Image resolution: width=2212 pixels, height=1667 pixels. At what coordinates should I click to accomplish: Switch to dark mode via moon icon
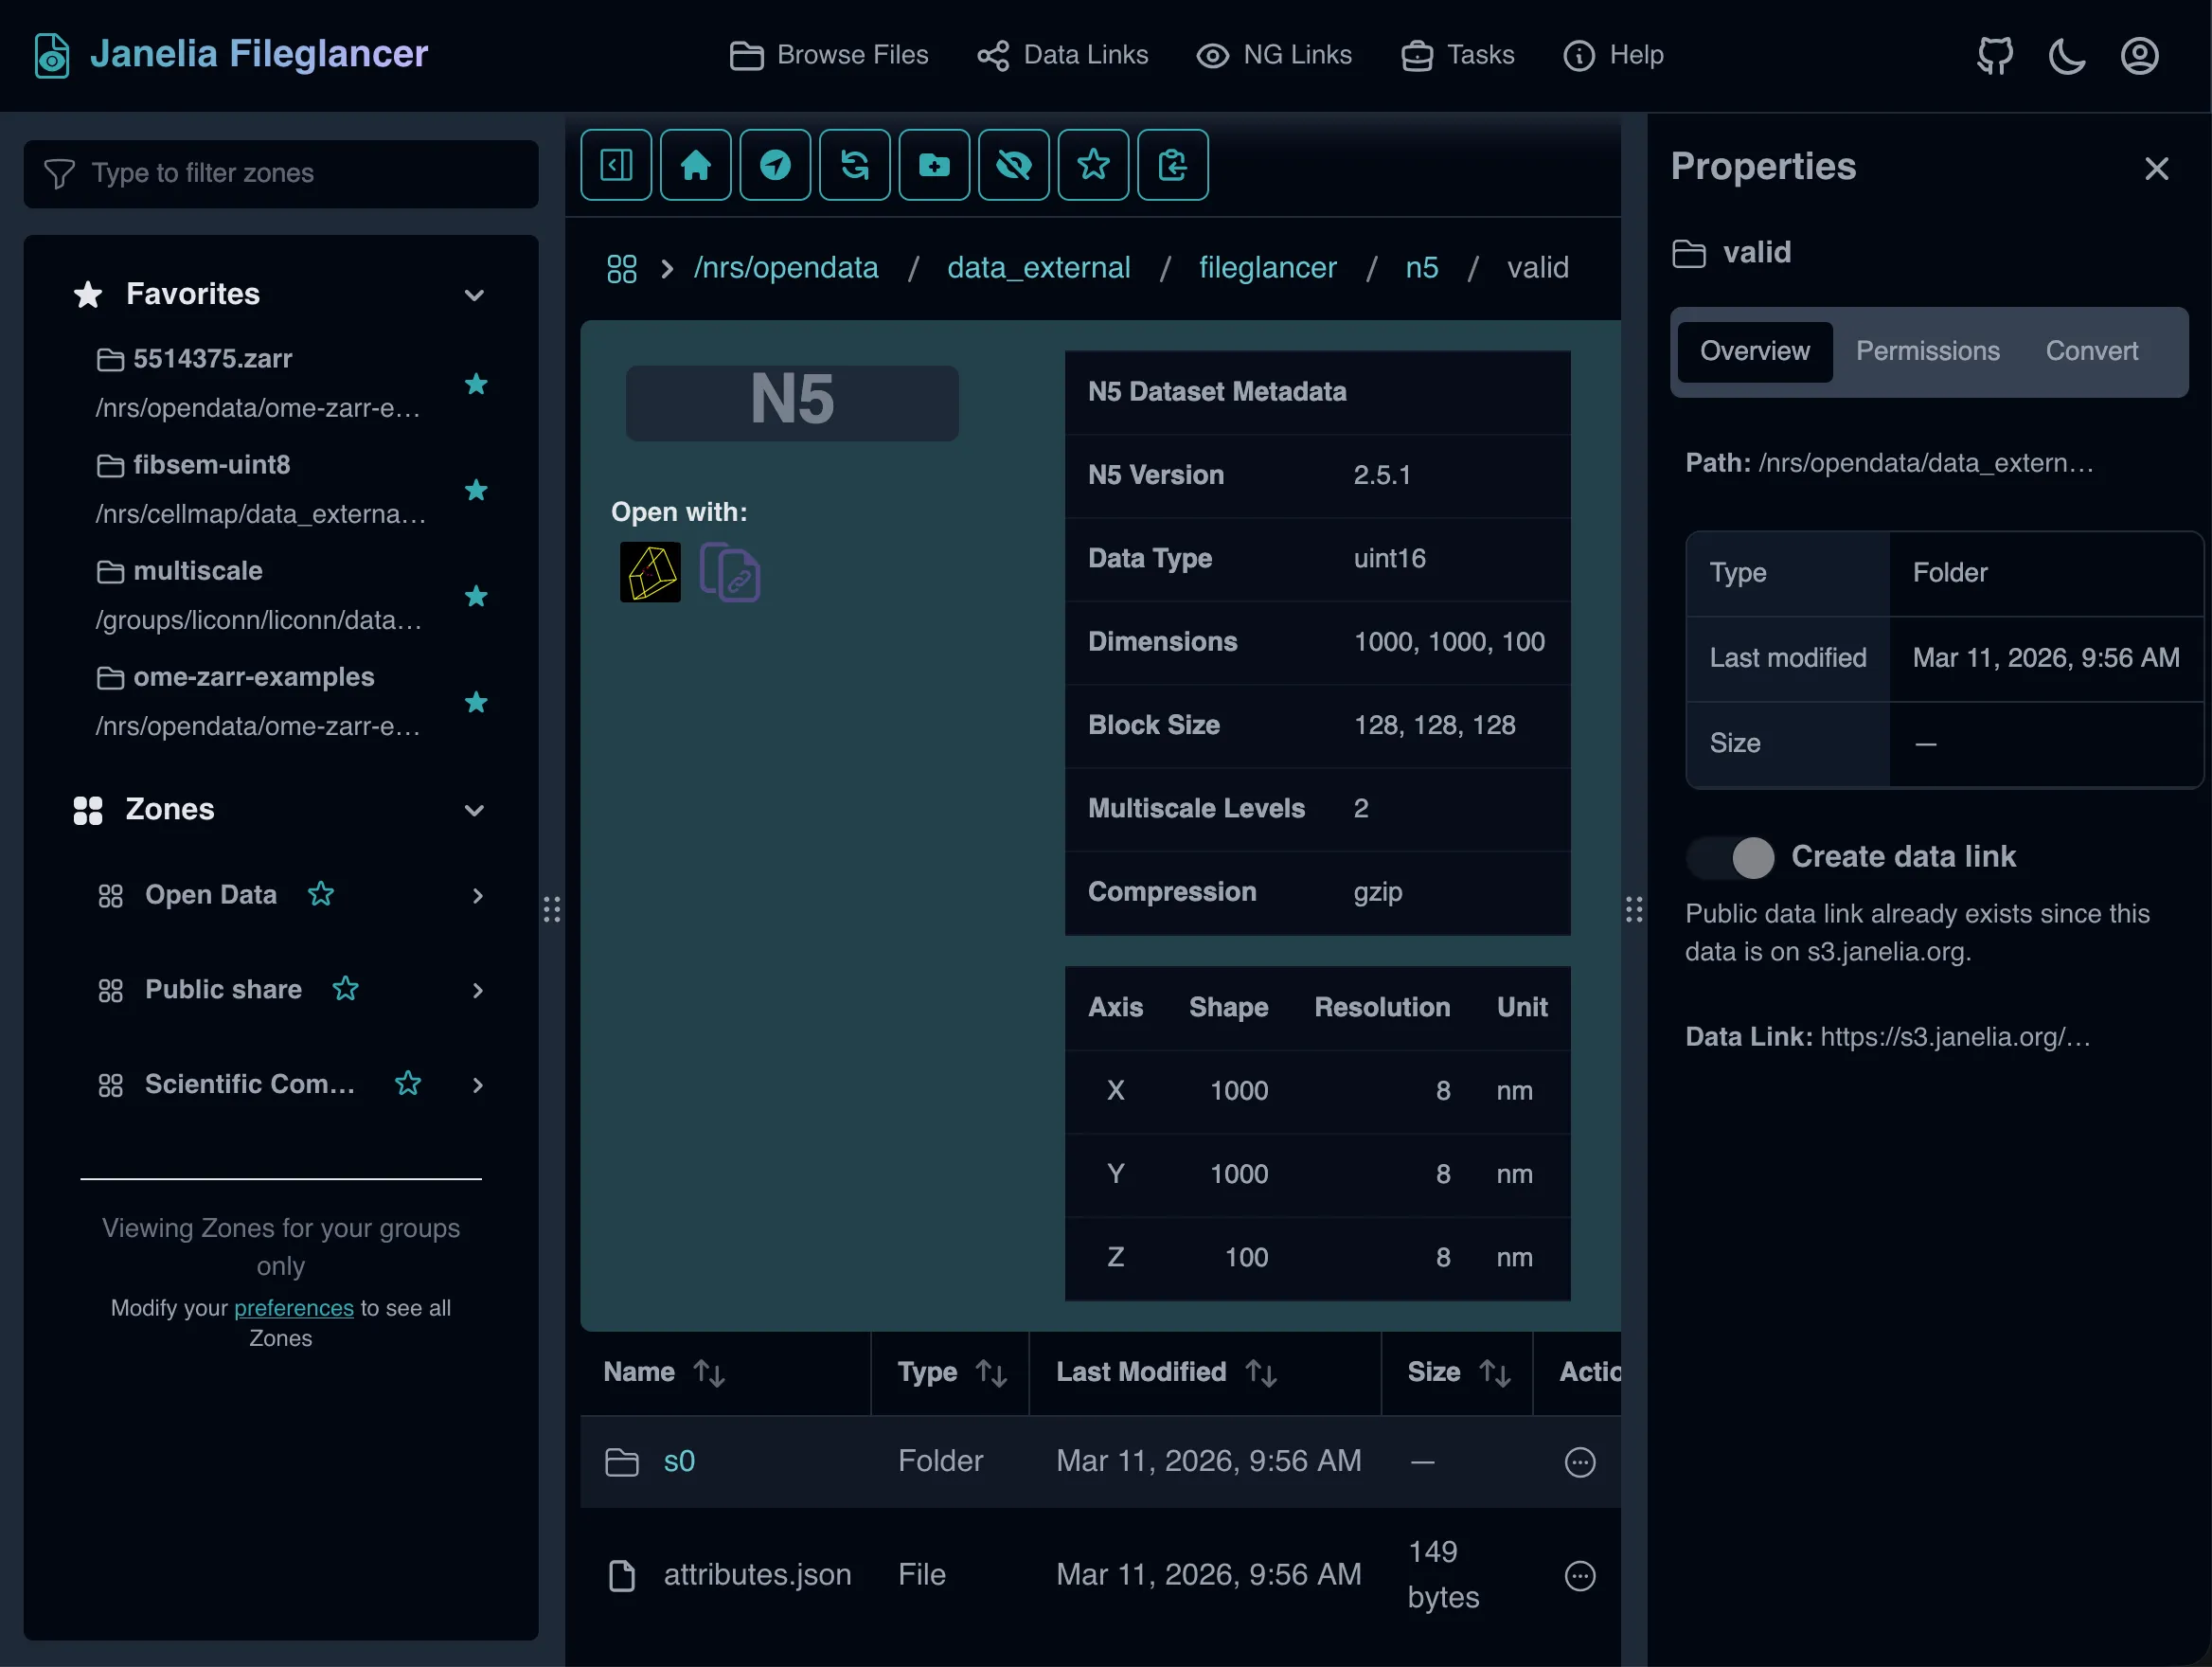[x=2066, y=56]
